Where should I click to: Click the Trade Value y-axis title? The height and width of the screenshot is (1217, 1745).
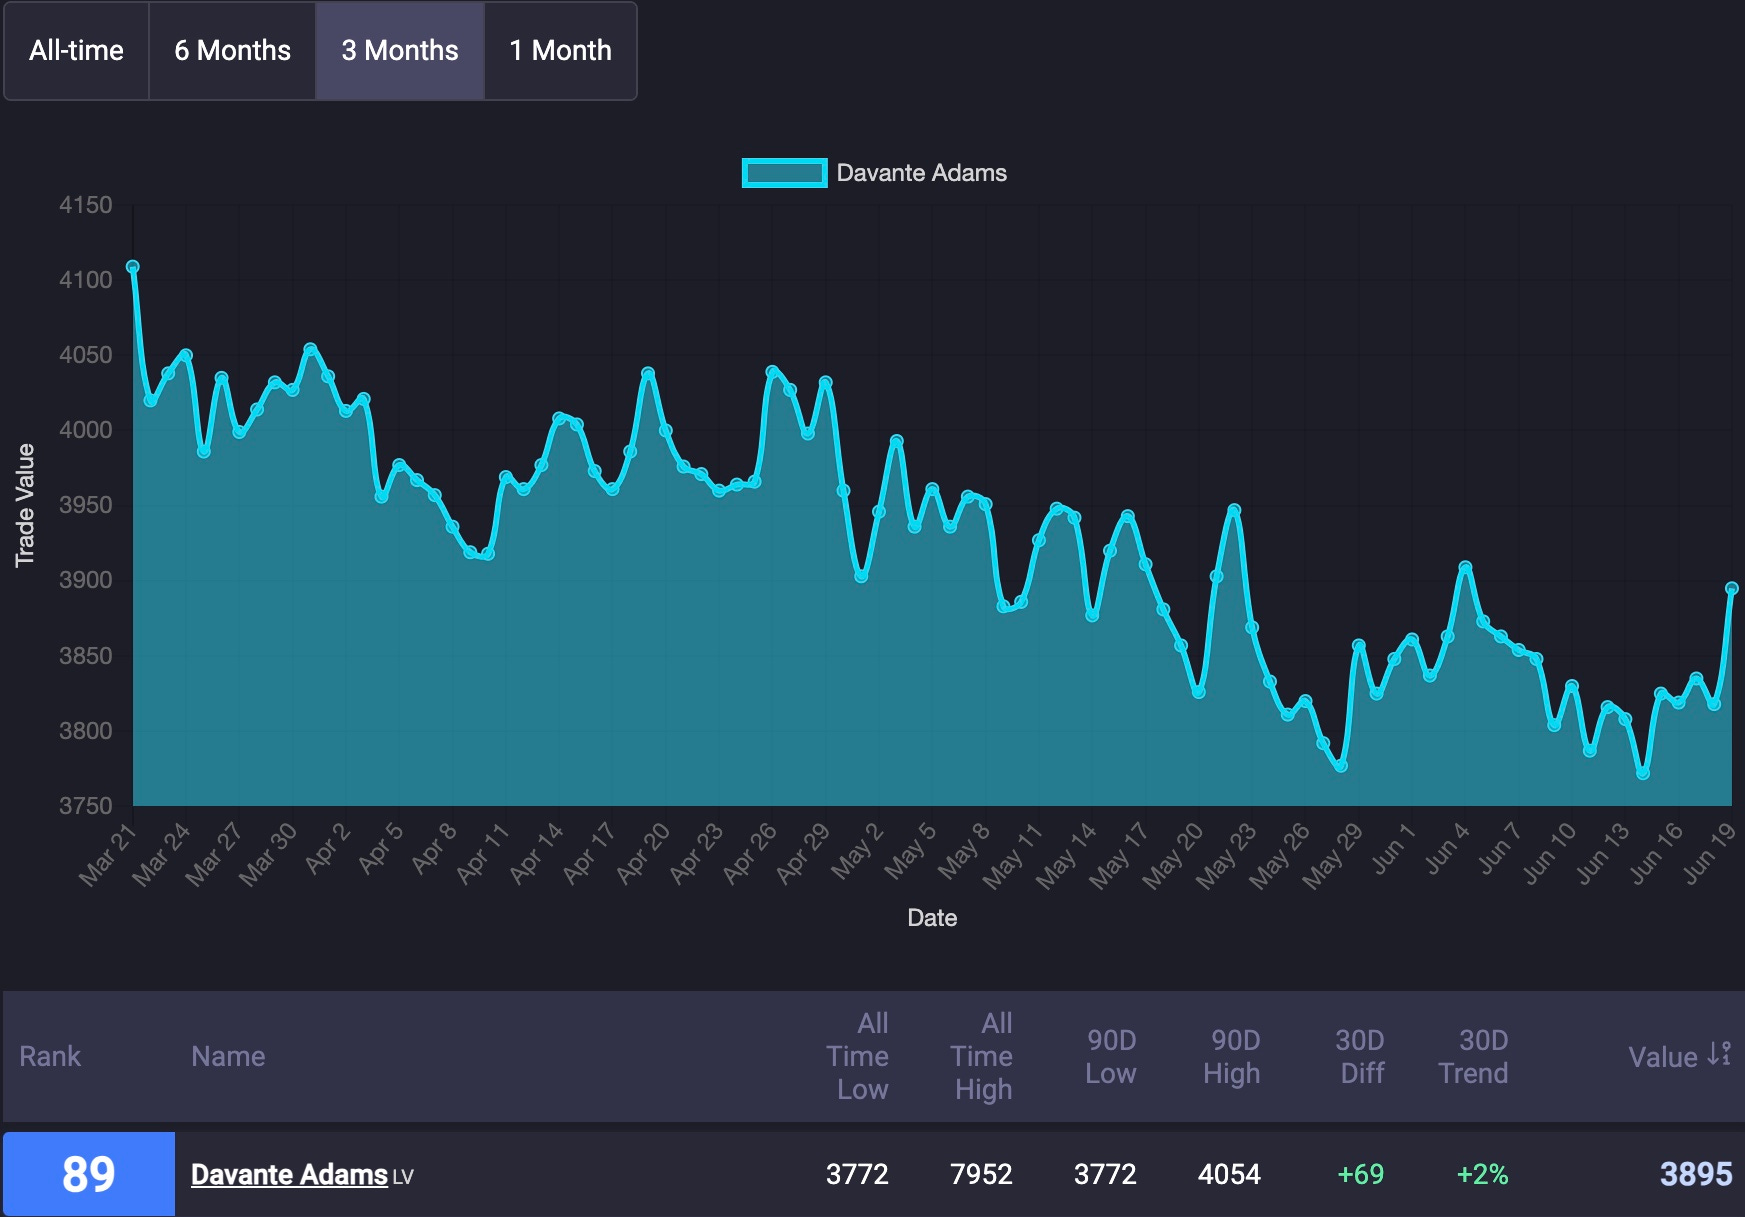point(25,505)
